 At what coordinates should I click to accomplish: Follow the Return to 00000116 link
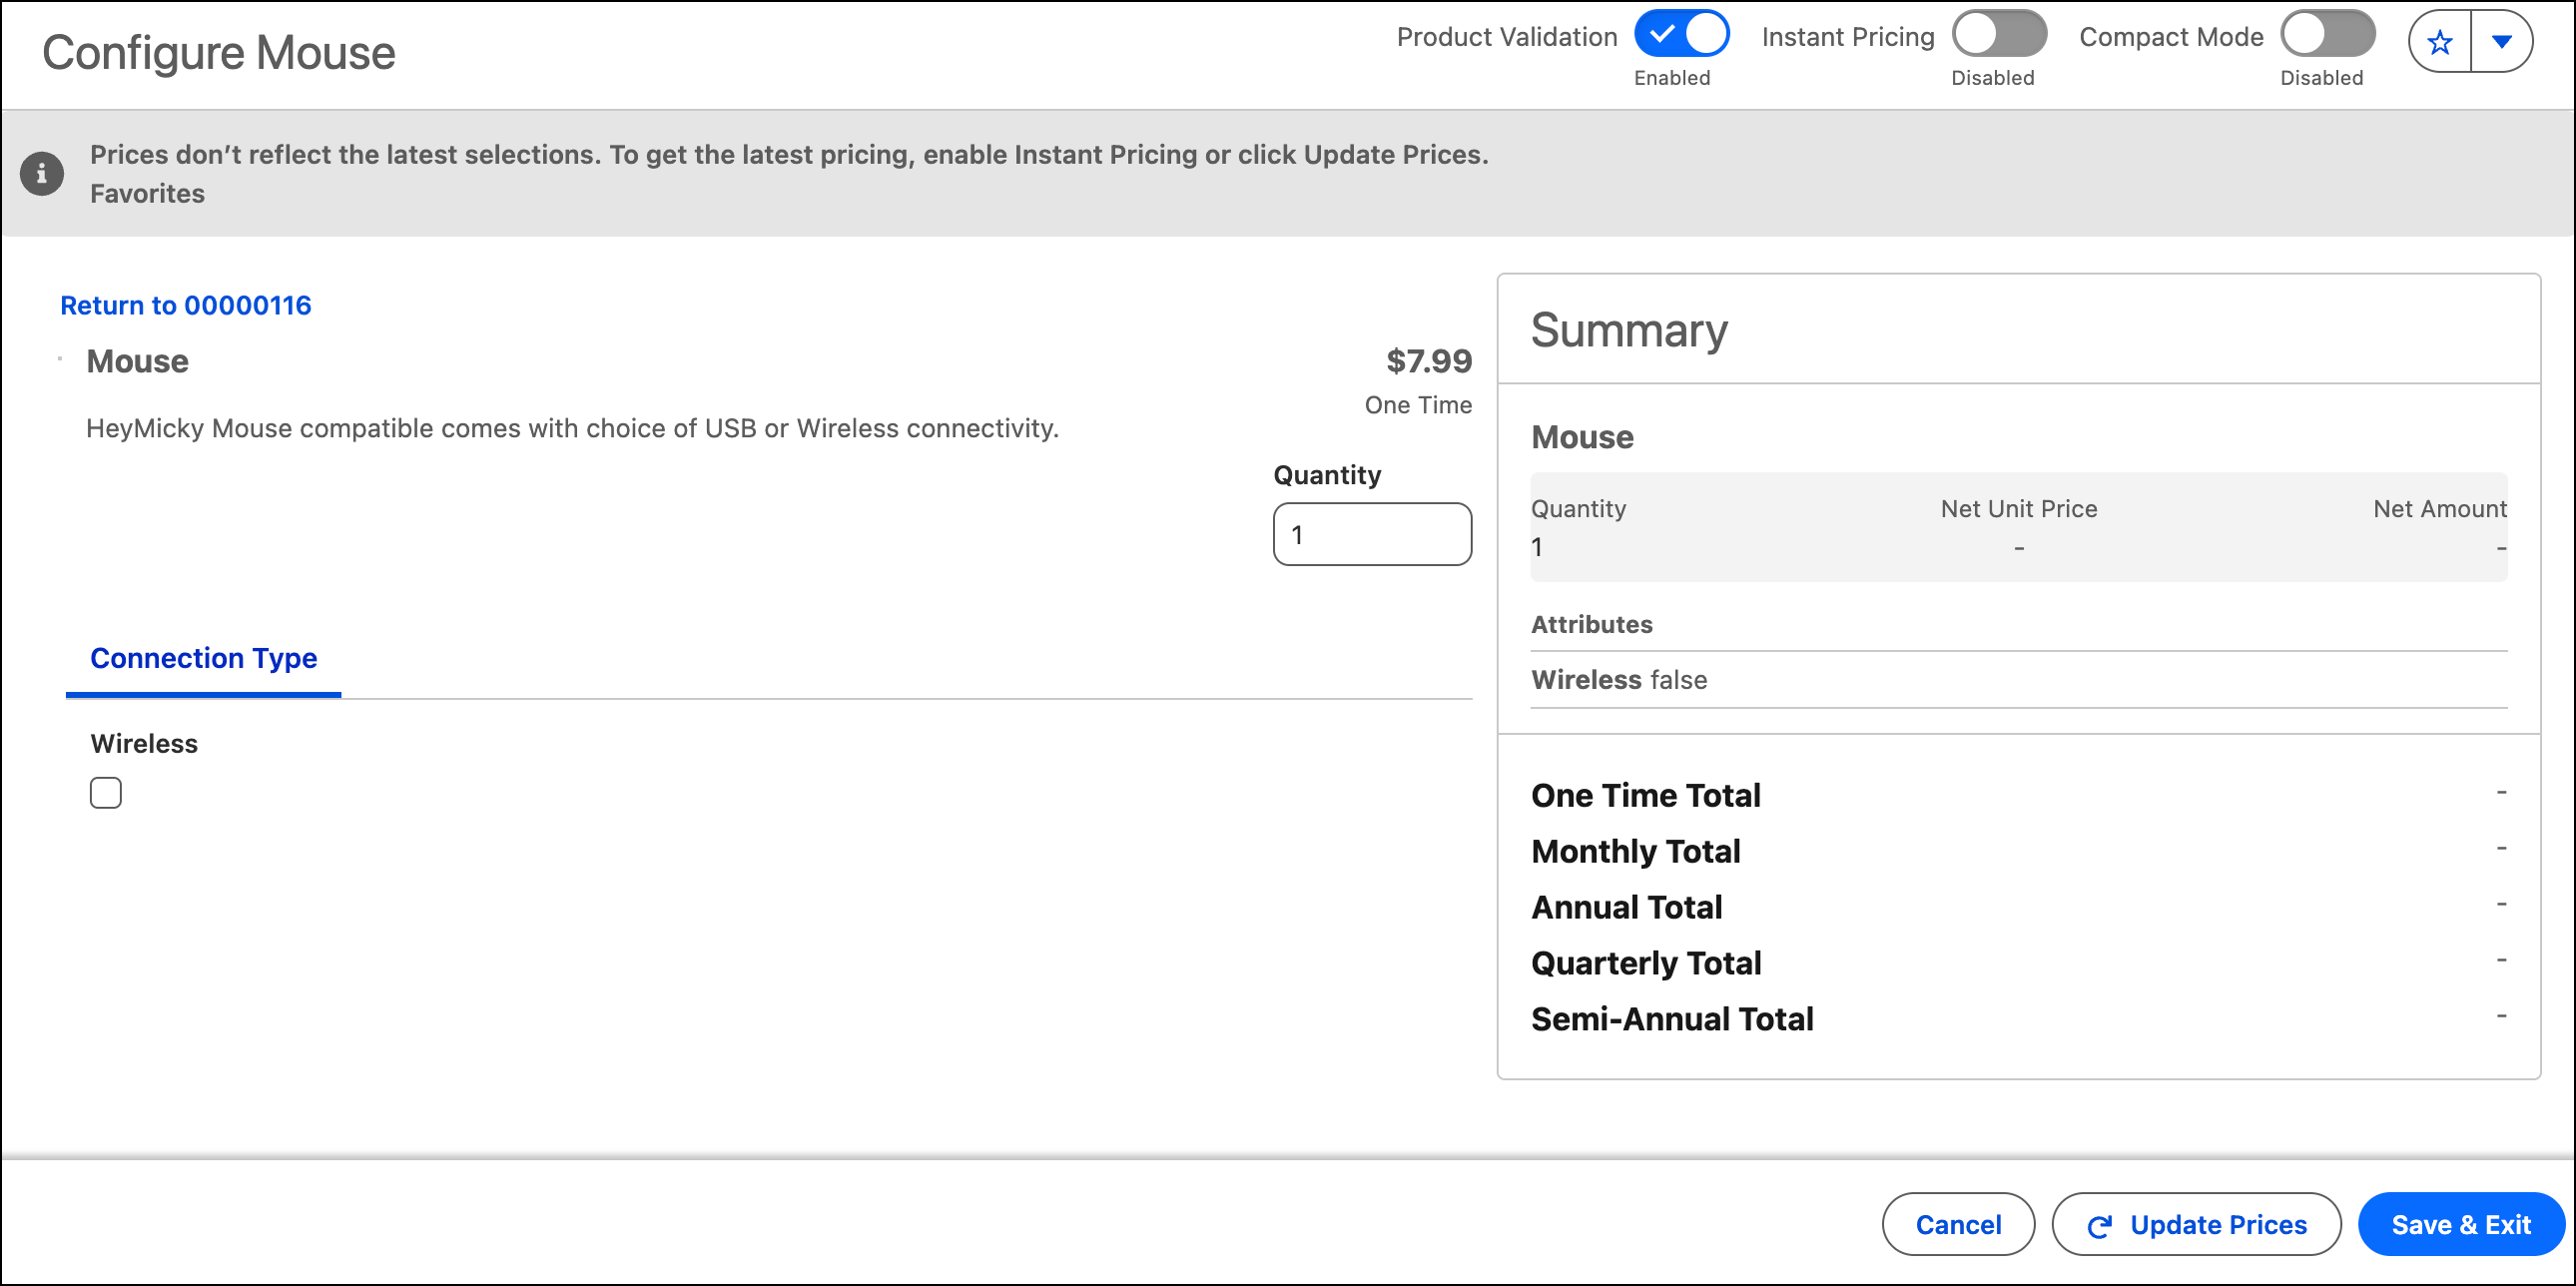tap(186, 305)
